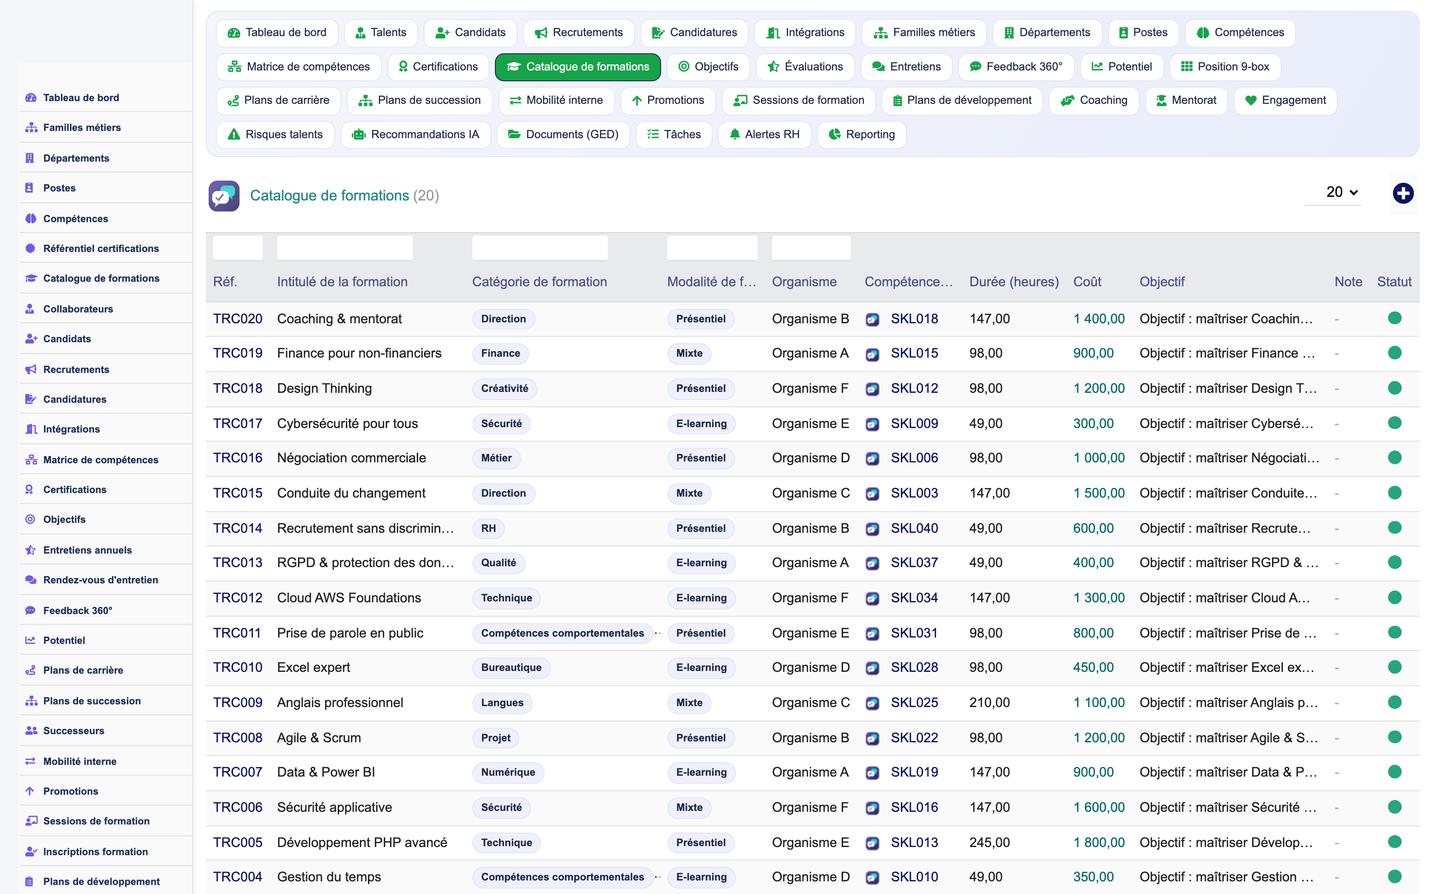Click the blue plus add-training icon
This screenshot has width=1445, height=894.
click(1403, 193)
